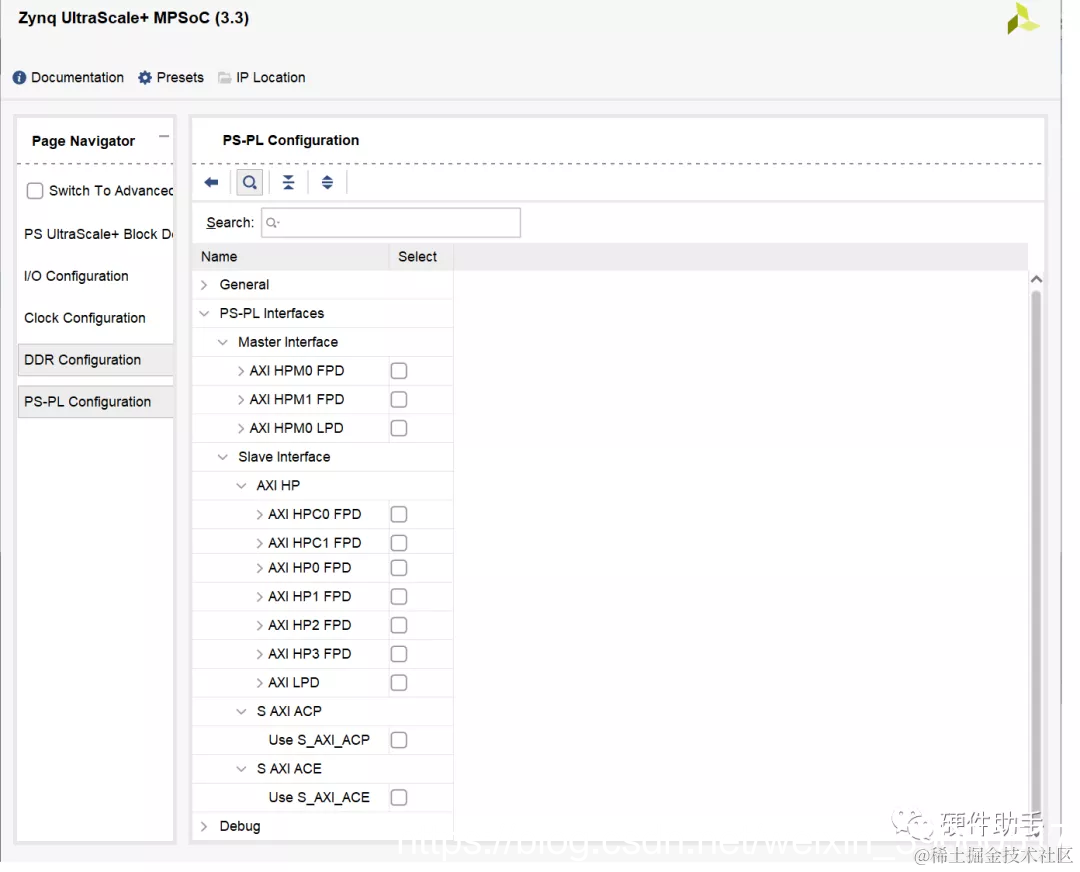Click the Xilinx logo icon
The image size is (1080, 872).
tap(1022, 19)
